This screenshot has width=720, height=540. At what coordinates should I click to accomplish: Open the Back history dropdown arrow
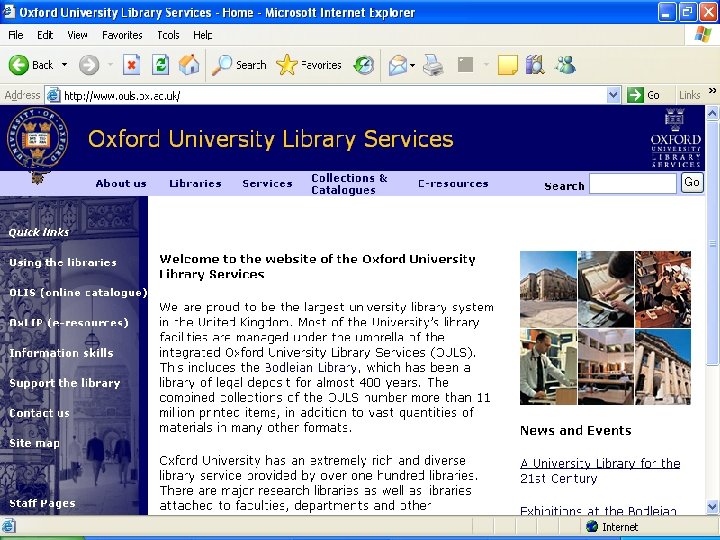click(x=65, y=65)
